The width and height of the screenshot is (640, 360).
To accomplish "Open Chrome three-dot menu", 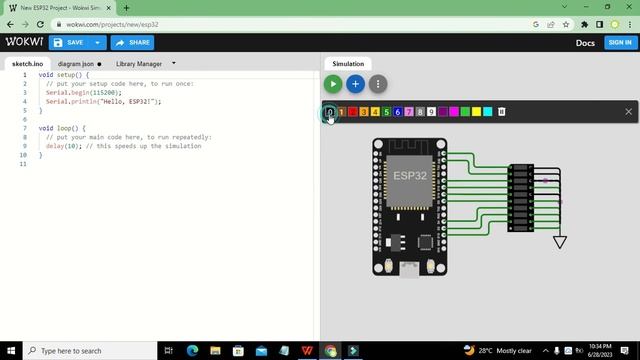I will point(630,24).
